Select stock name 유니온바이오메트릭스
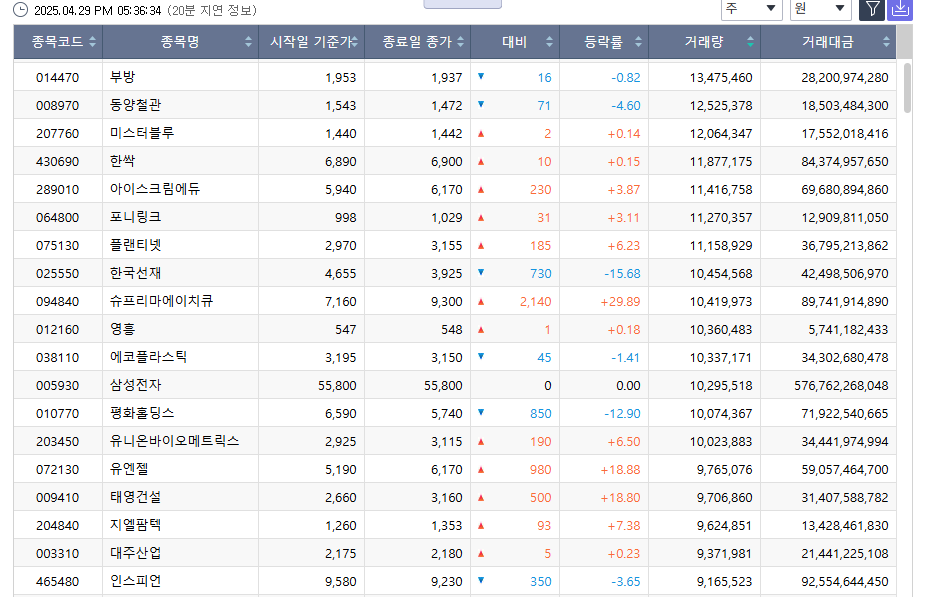The height and width of the screenshot is (597, 930). point(174,441)
